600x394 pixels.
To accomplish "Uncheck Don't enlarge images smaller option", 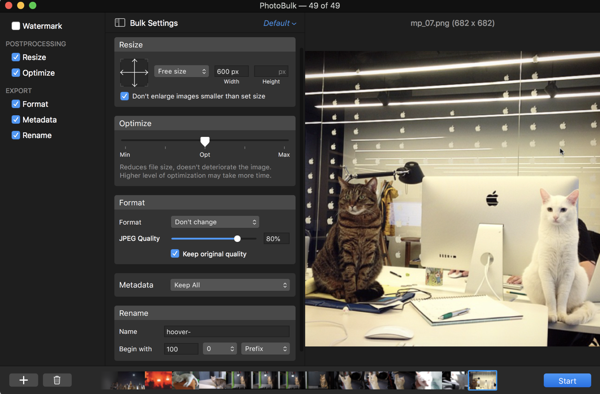I will [x=124, y=96].
